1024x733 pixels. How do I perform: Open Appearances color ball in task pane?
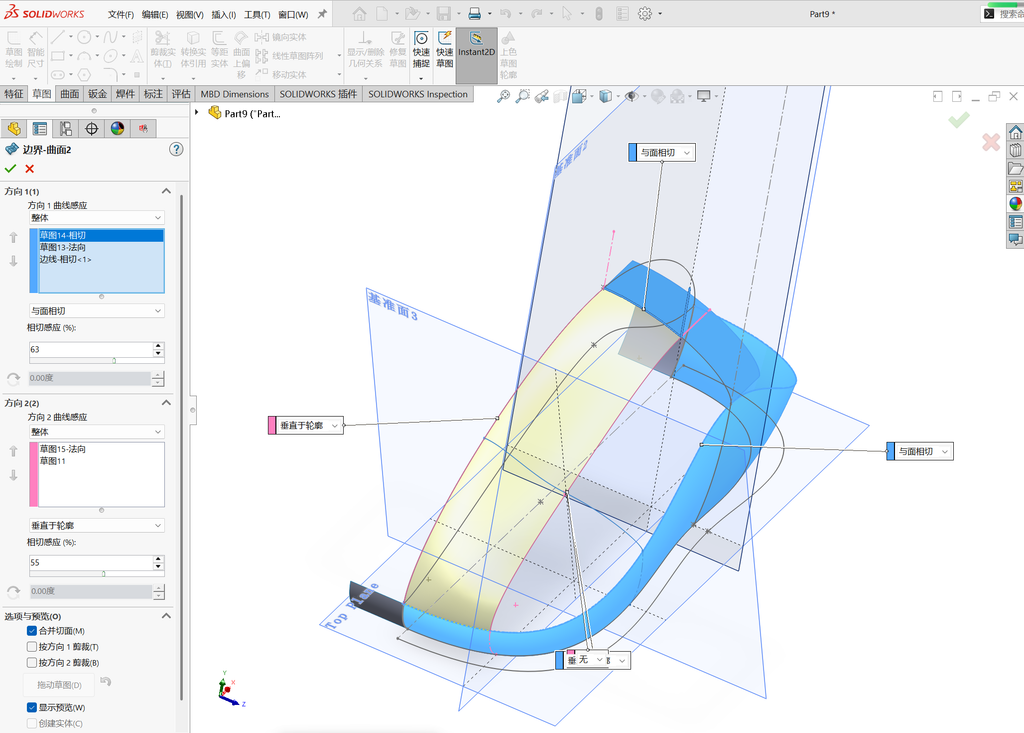click(x=1015, y=204)
